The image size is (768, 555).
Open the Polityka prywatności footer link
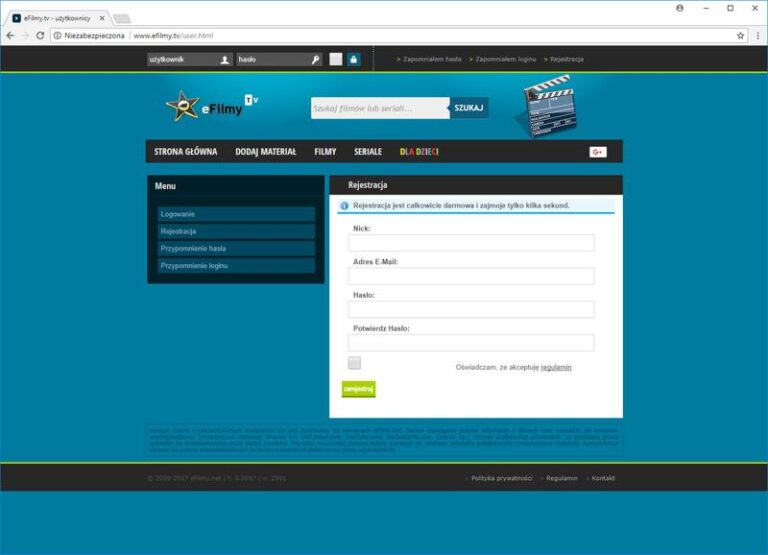[501, 478]
